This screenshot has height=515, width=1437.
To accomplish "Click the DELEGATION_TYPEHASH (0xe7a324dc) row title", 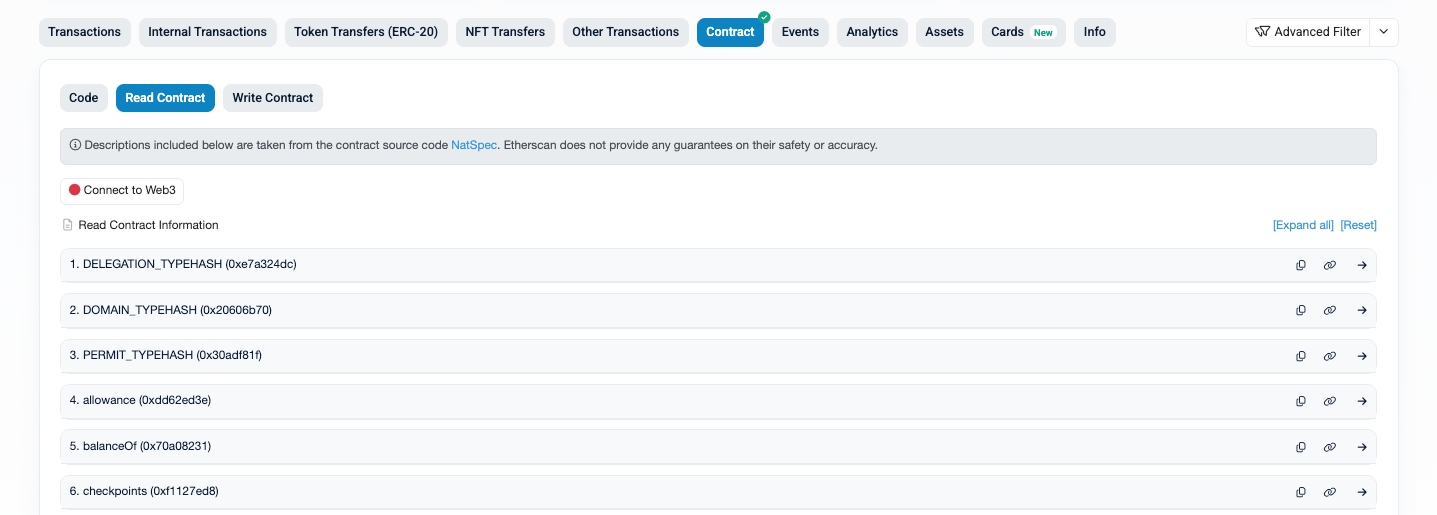I will (x=183, y=264).
